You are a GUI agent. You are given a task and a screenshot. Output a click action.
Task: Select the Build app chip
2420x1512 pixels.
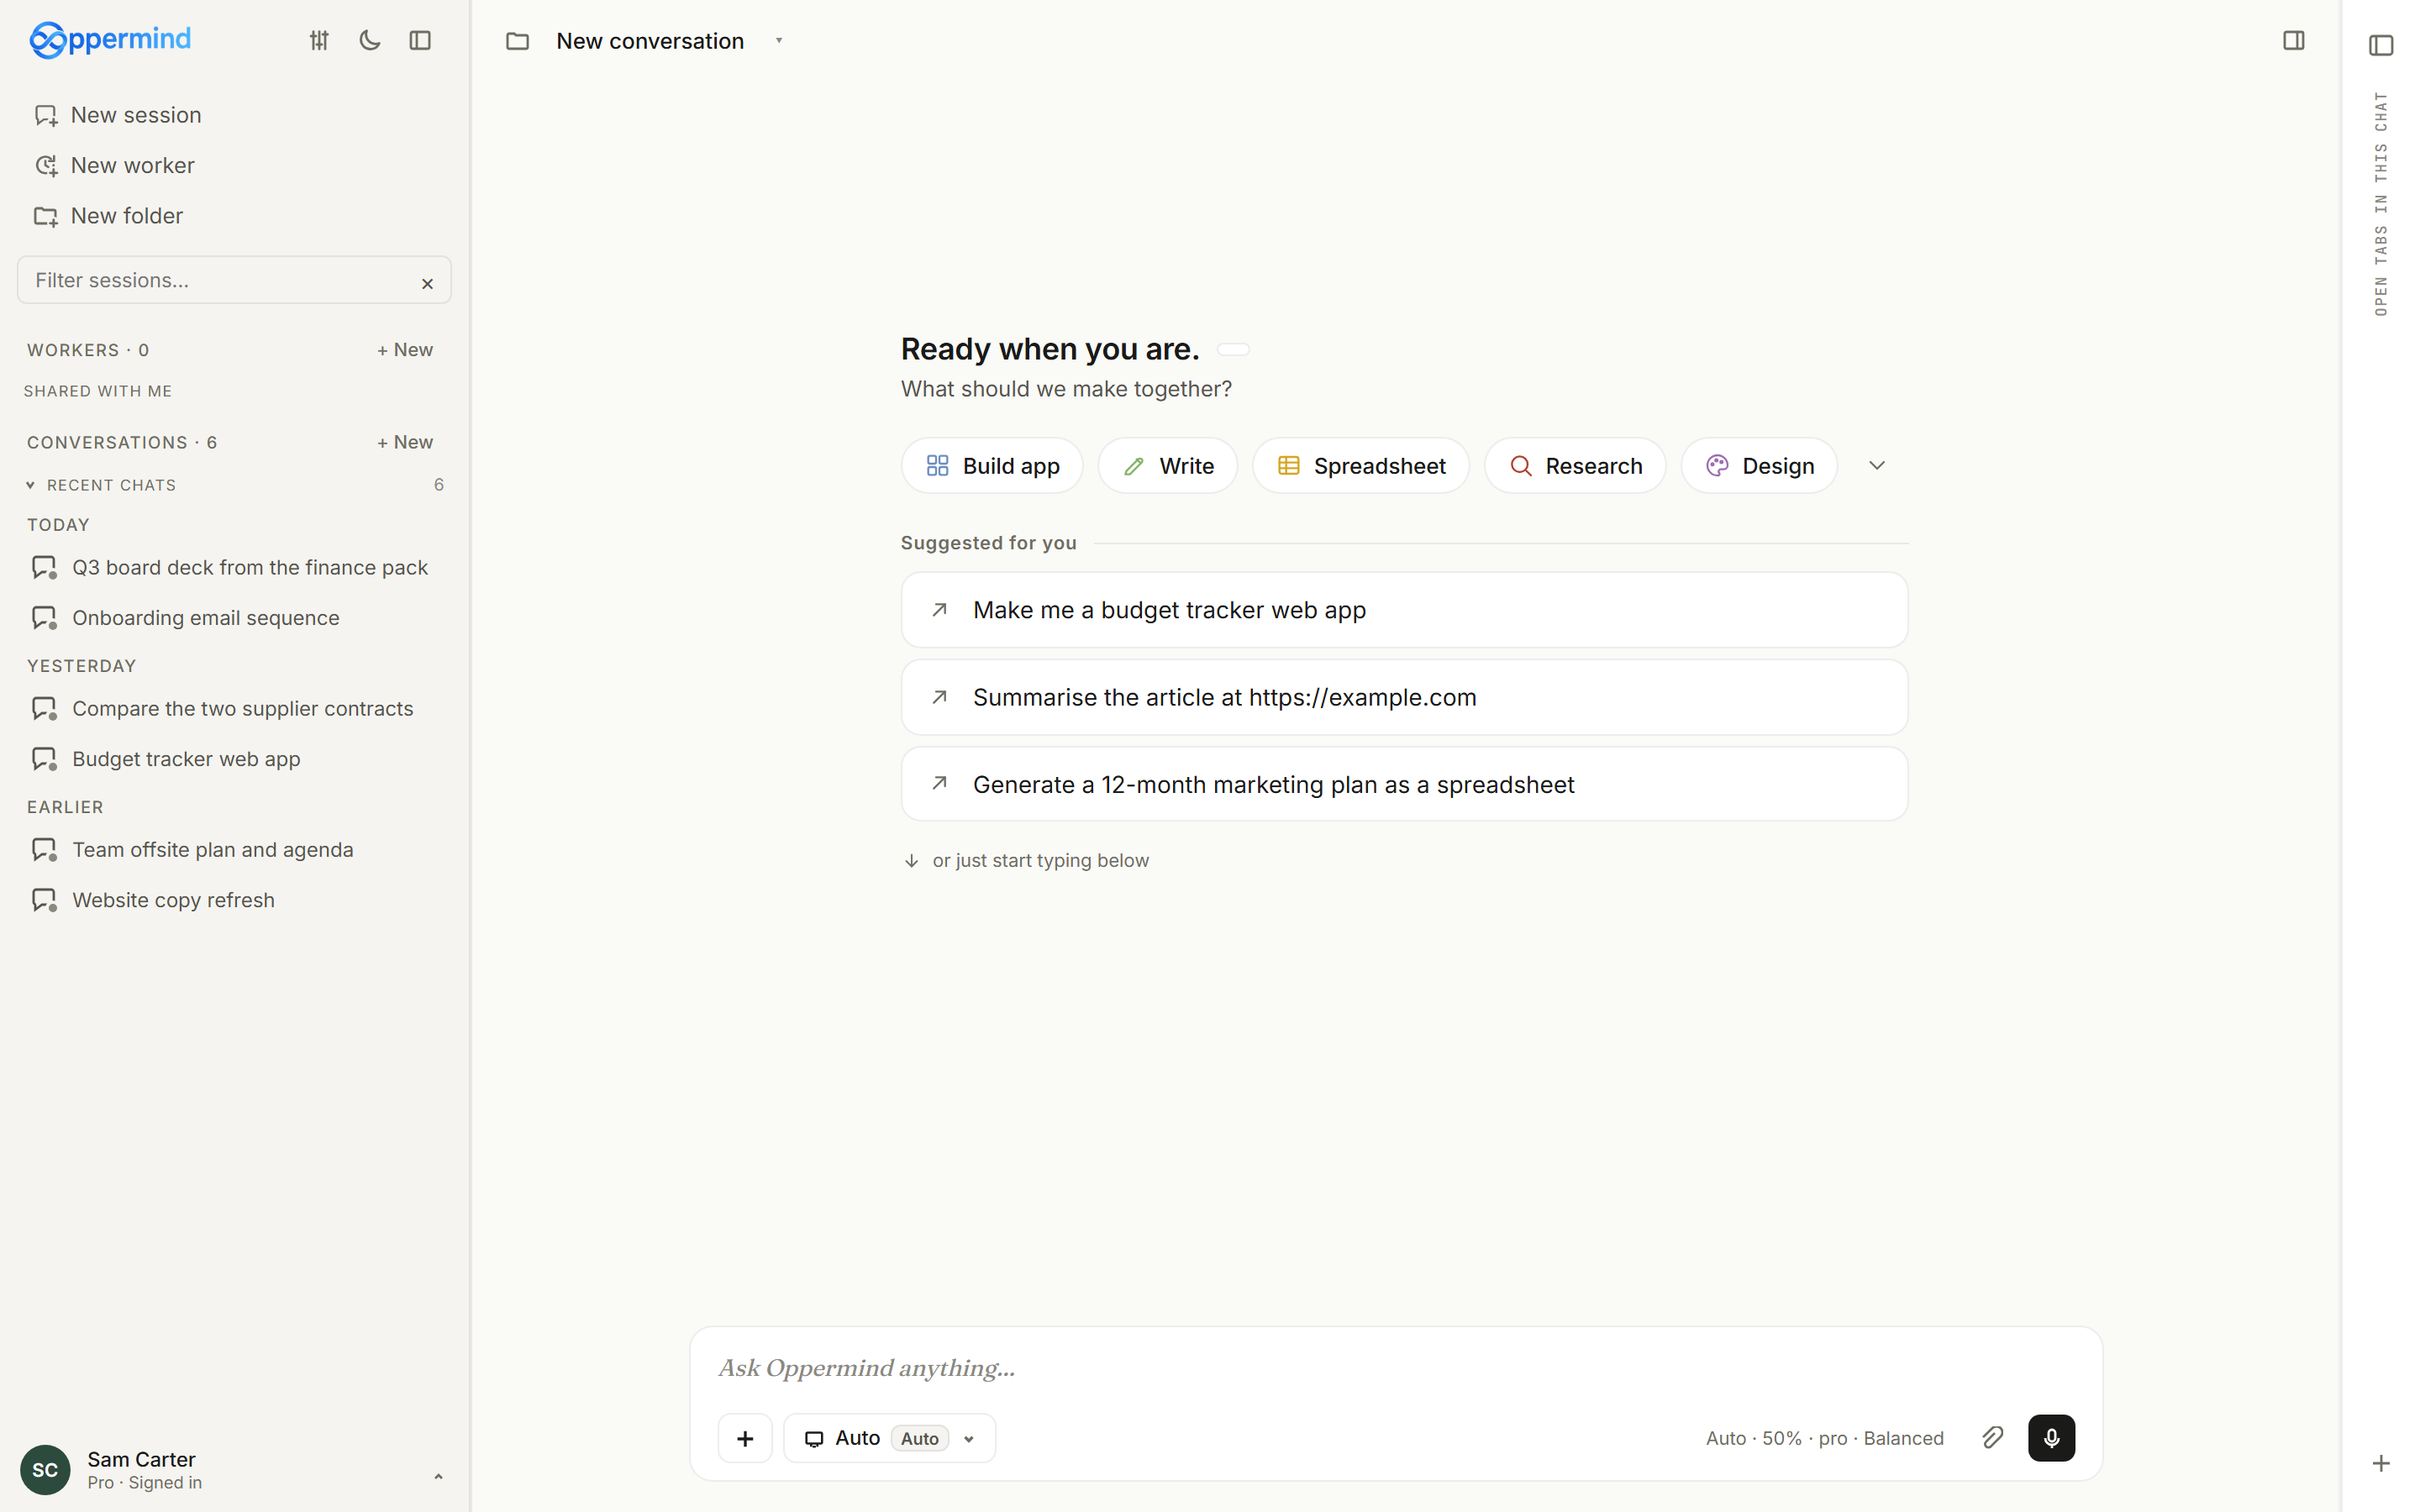(992, 466)
